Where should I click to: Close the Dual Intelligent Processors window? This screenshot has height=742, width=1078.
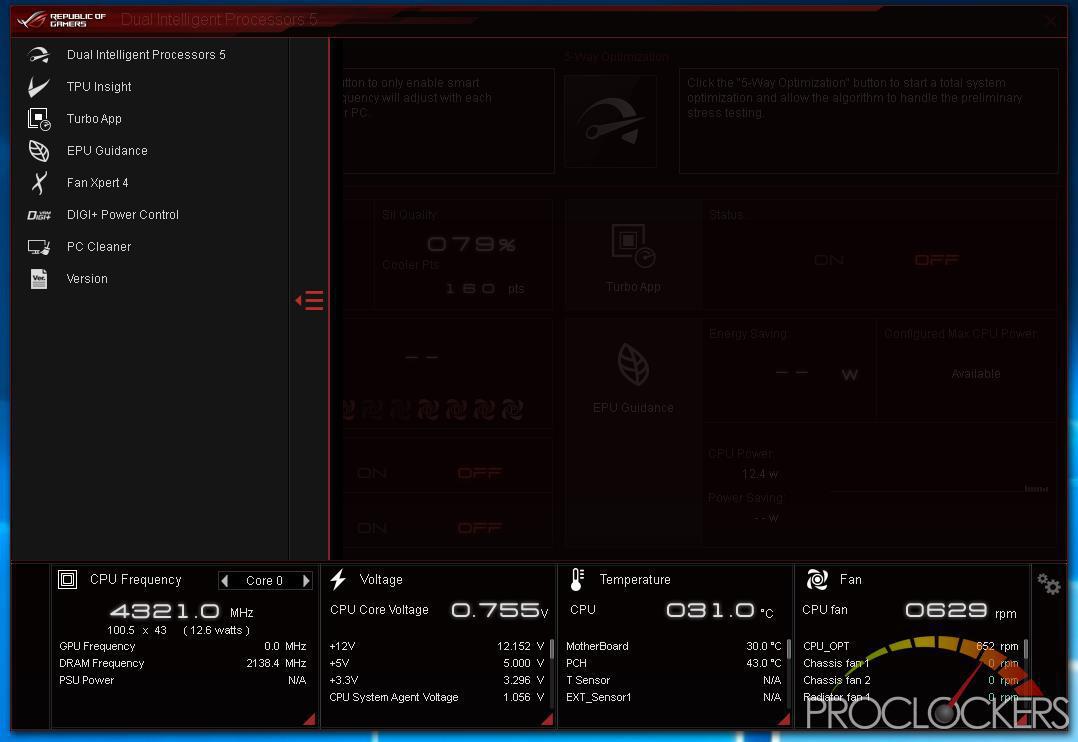pos(1050,21)
